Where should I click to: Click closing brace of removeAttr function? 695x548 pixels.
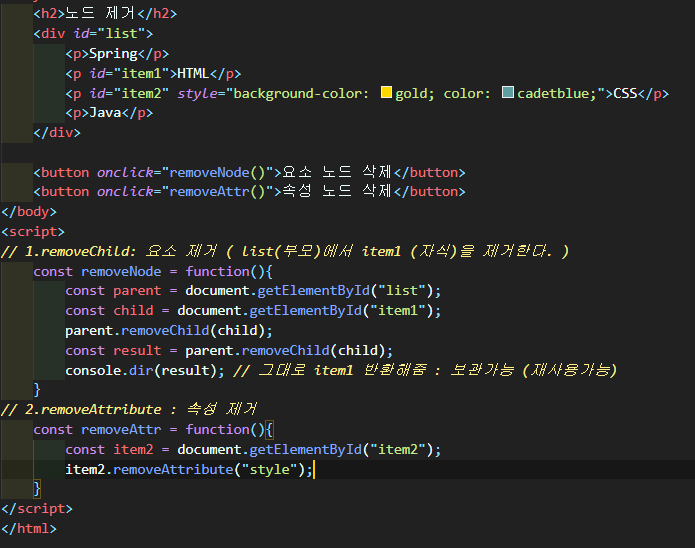point(37,489)
